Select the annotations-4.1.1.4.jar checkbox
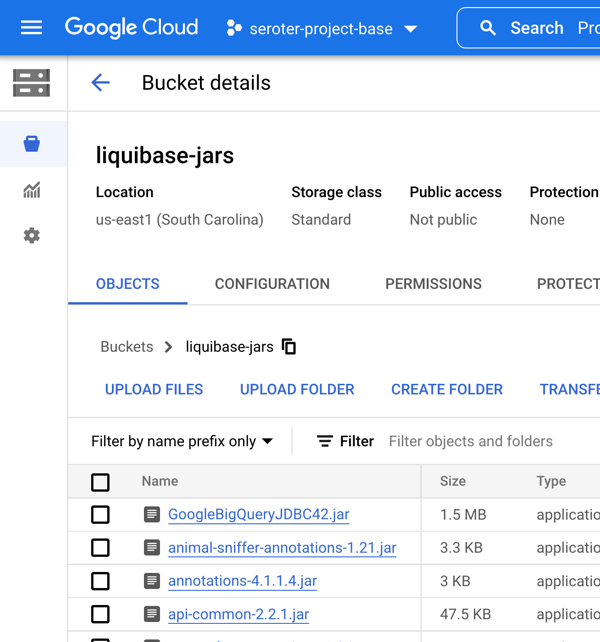Screen dimensions: 600x642 pos(100,581)
